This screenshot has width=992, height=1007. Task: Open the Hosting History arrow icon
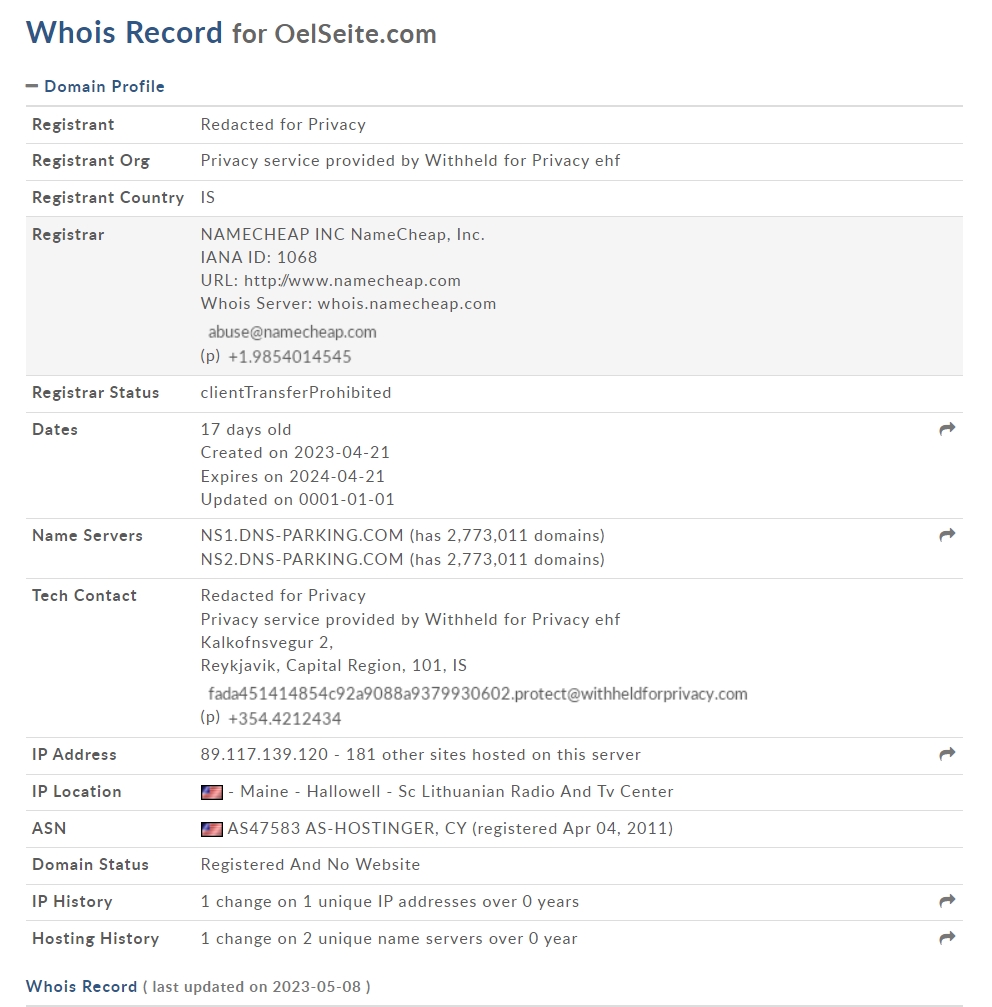point(947,938)
